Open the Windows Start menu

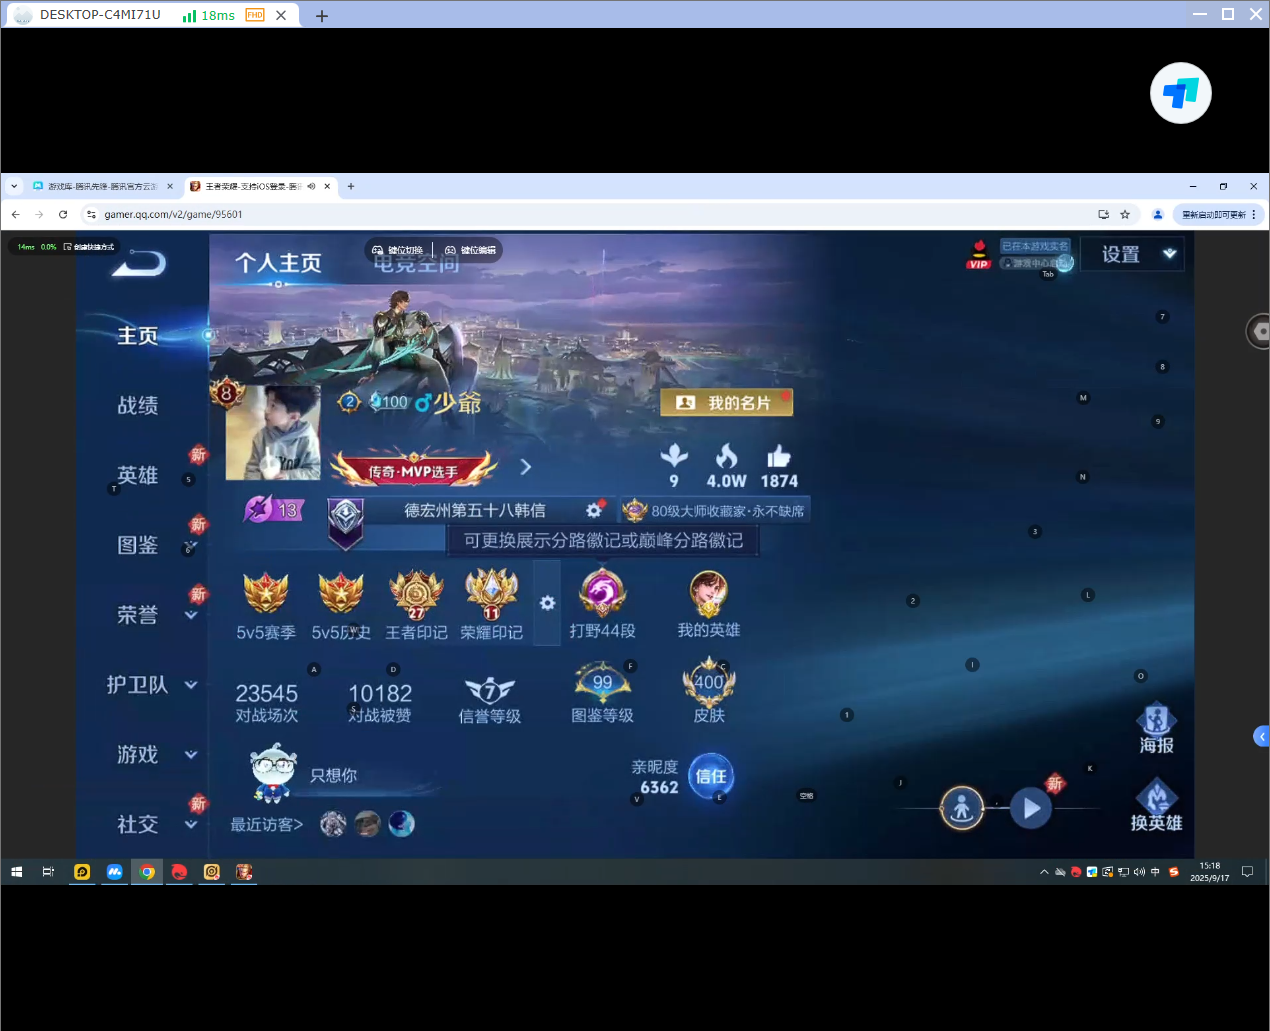(17, 872)
